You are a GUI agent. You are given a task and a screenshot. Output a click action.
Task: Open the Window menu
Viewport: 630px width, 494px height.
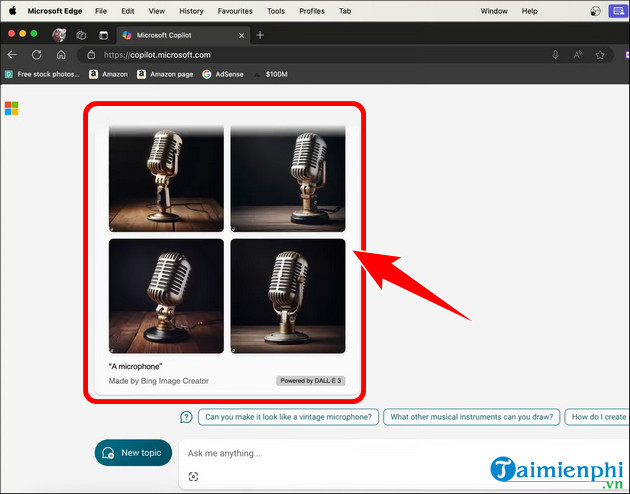pos(494,11)
